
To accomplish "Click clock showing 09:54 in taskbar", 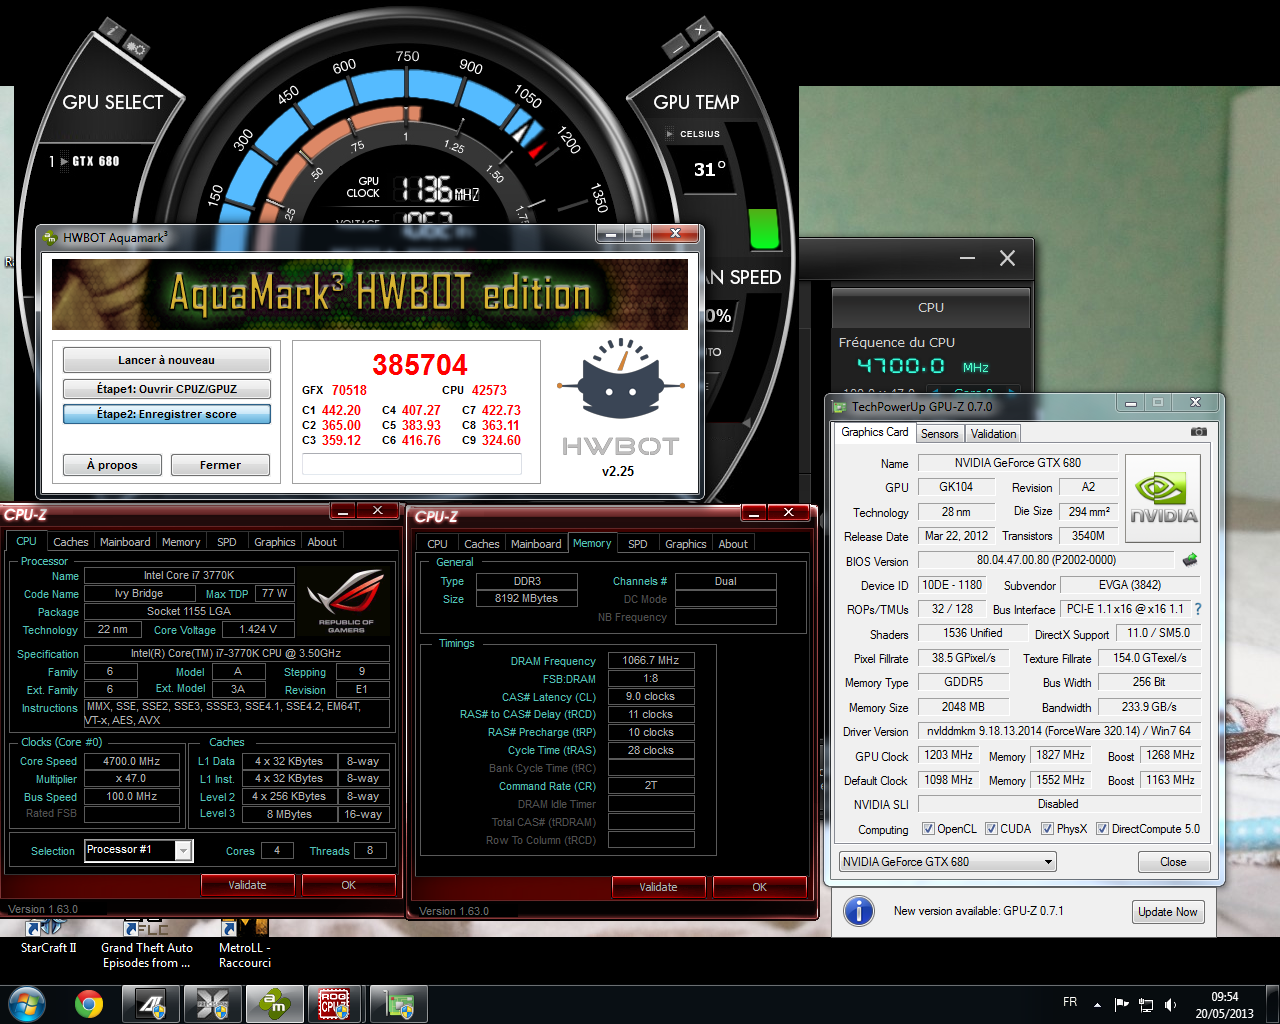I will 1224,997.
